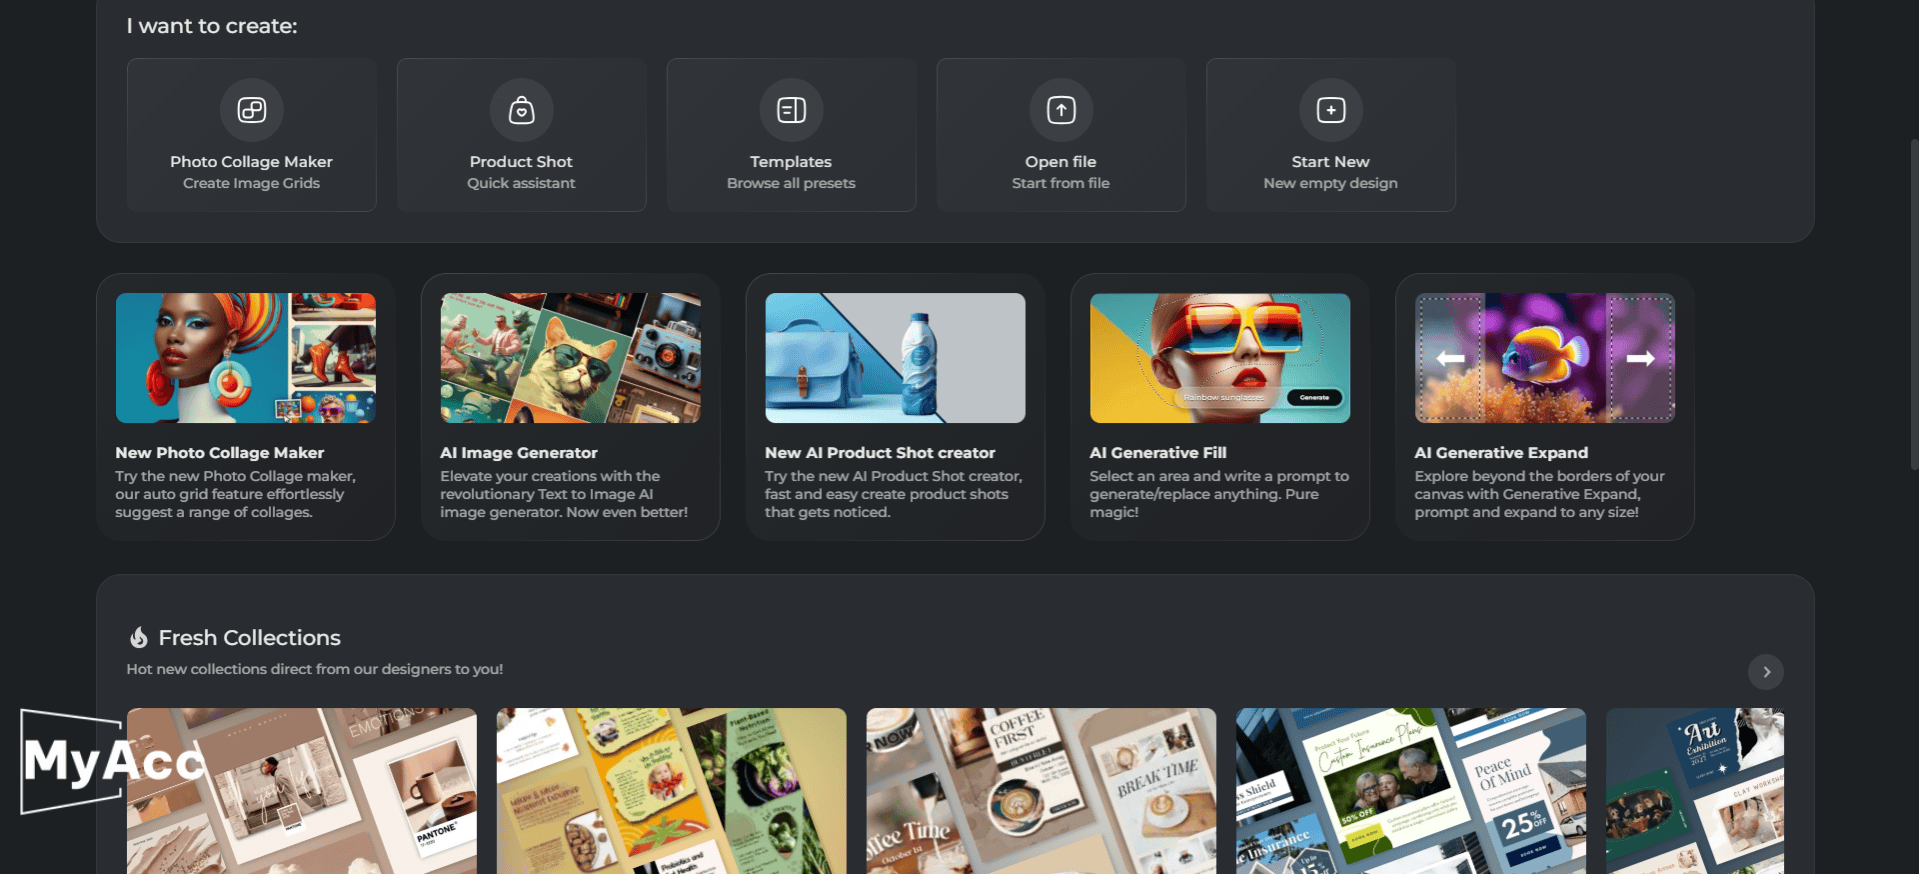Open the New Photo Collage Maker thumbnail

[x=246, y=358]
